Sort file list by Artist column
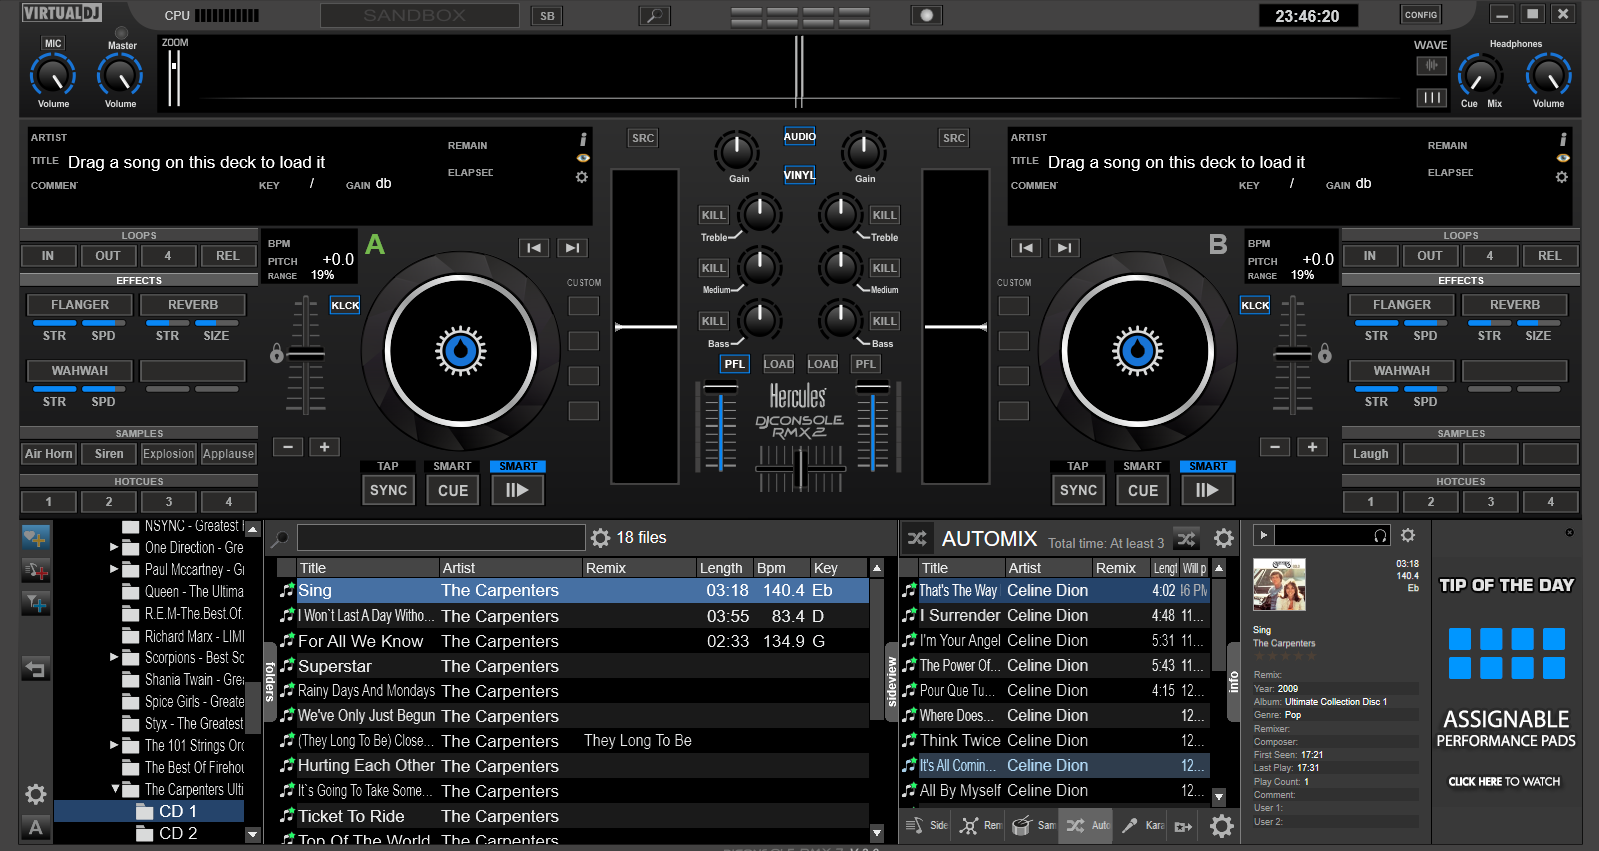 [x=510, y=568]
